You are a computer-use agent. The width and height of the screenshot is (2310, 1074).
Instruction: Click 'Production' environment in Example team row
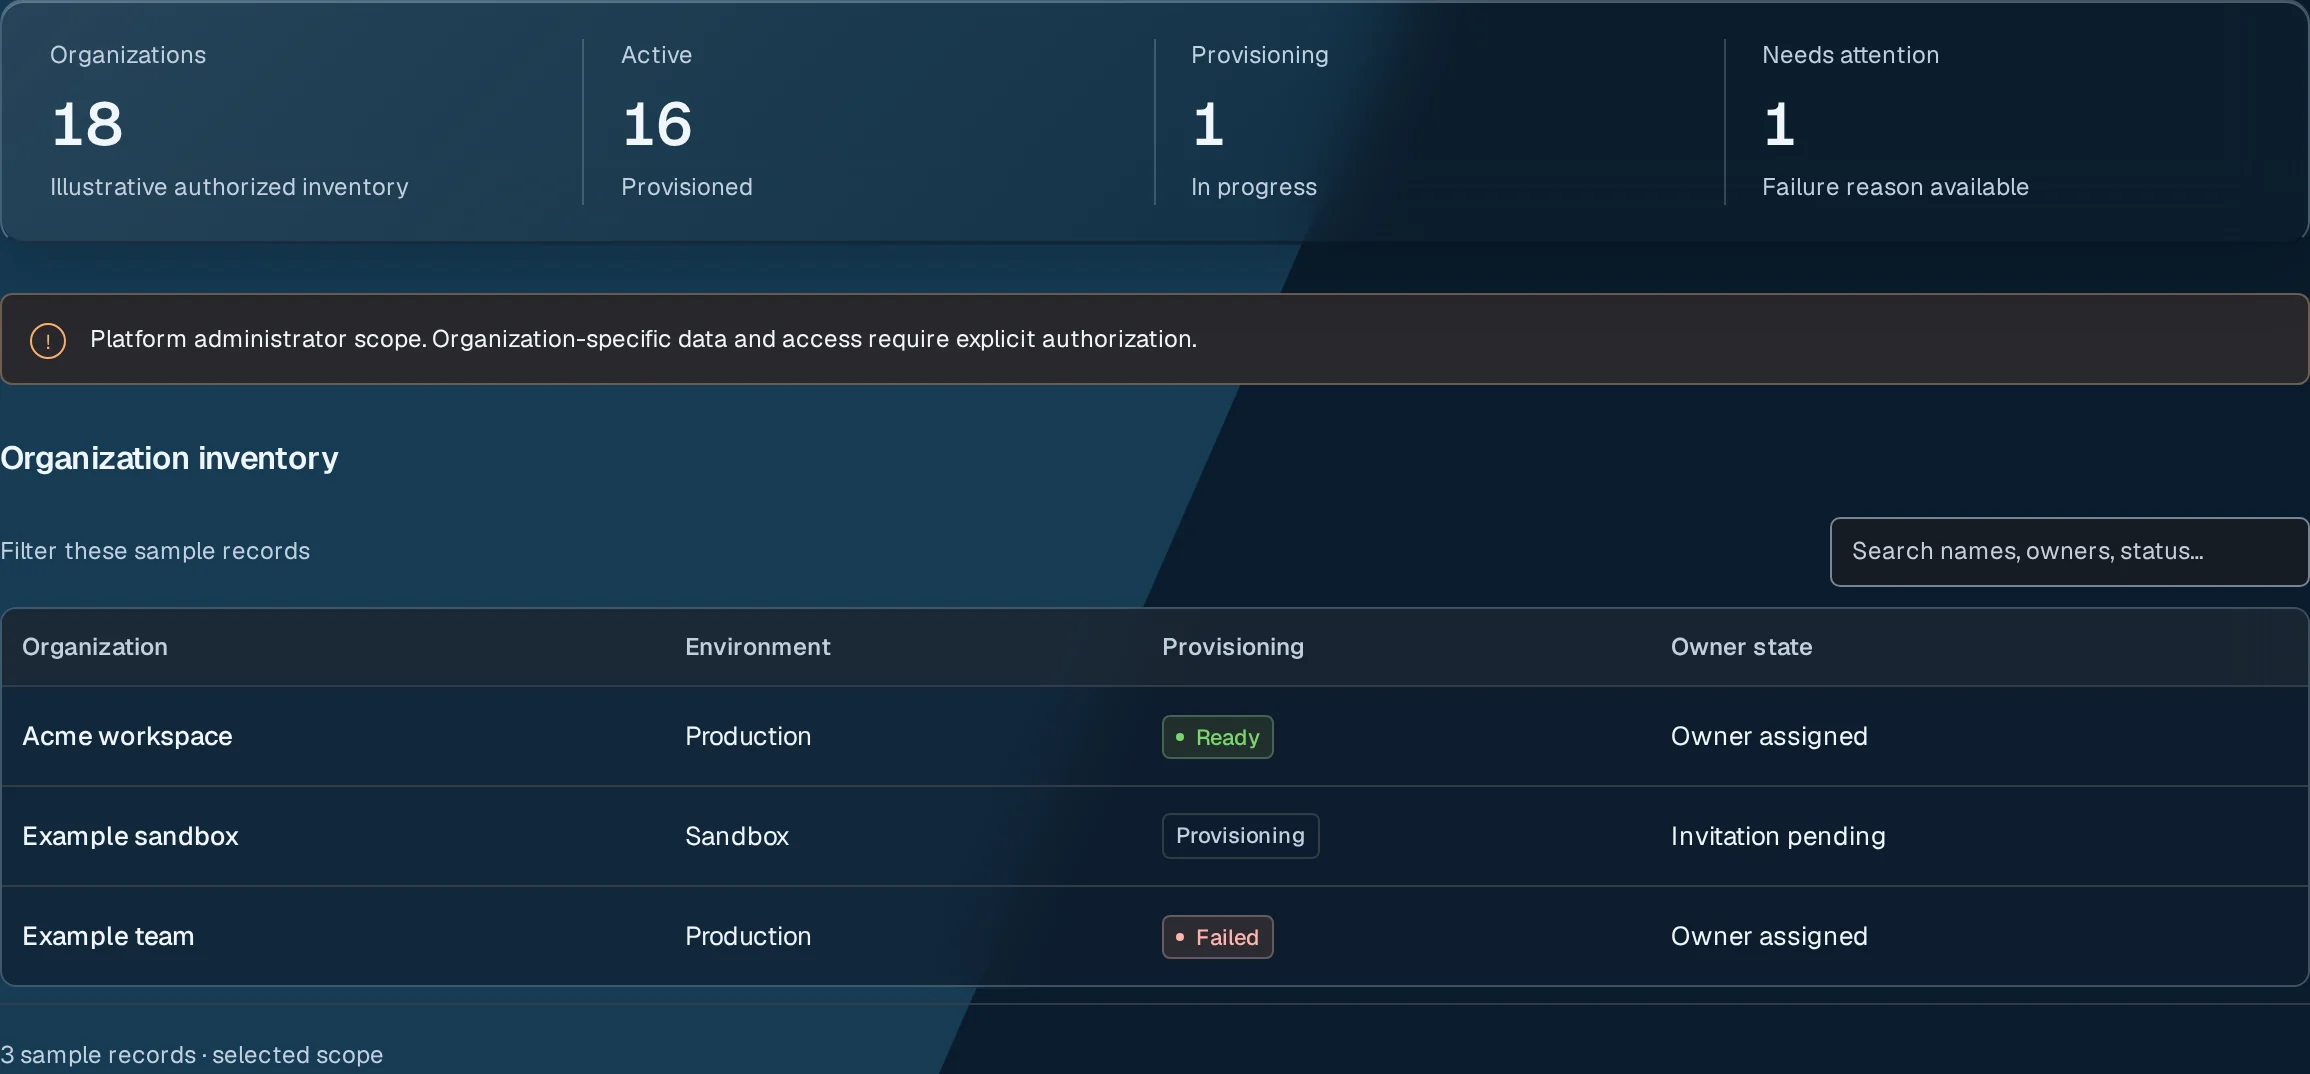[x=748, y=936]
